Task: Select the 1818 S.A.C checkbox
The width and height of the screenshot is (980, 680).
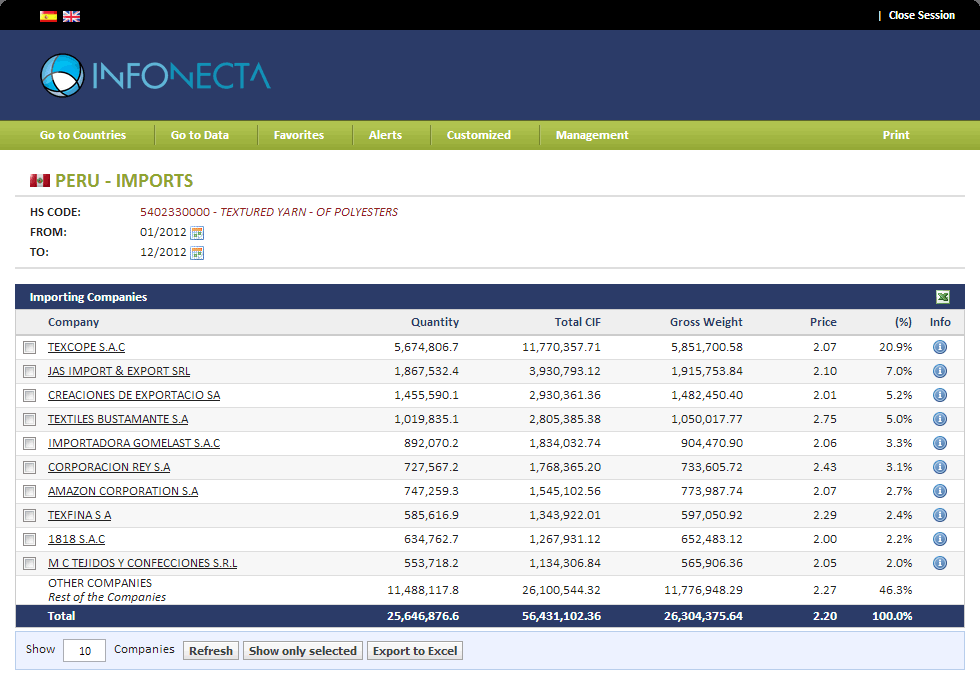Action: (29, 539)
